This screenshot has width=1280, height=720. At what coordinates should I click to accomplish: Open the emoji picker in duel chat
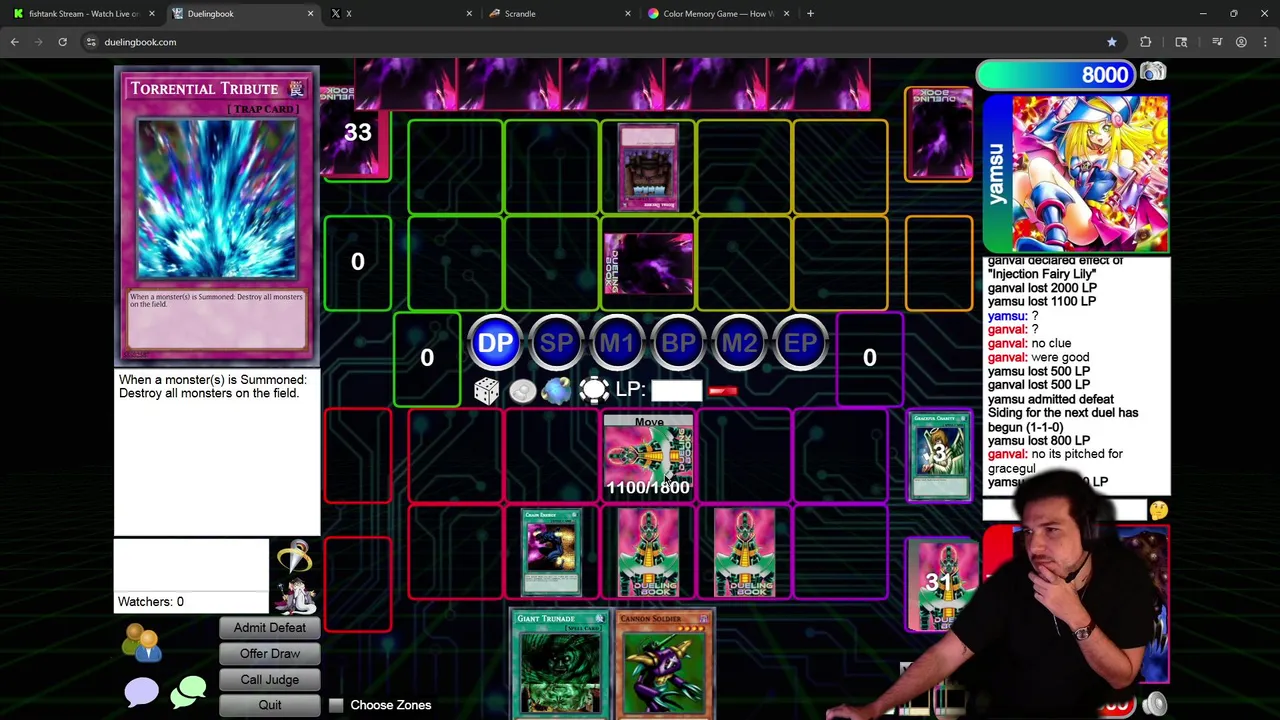(1158, 510)
